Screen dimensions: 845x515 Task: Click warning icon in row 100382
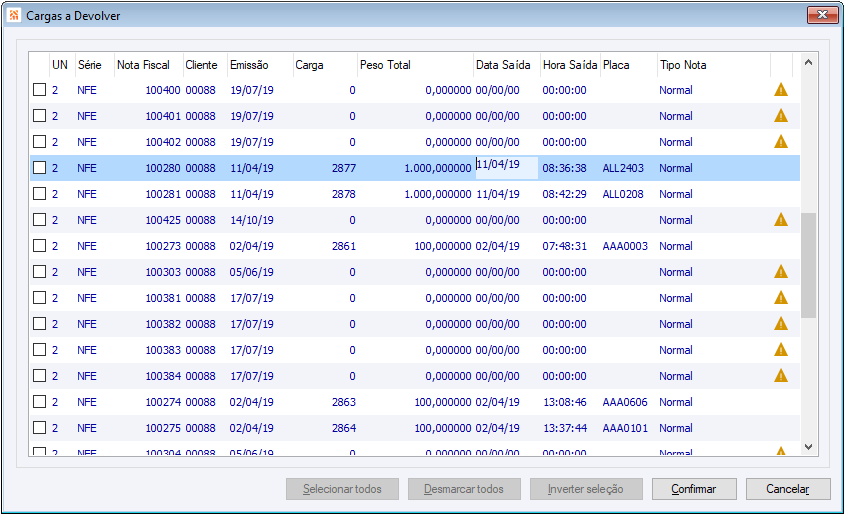pos(781,323)
